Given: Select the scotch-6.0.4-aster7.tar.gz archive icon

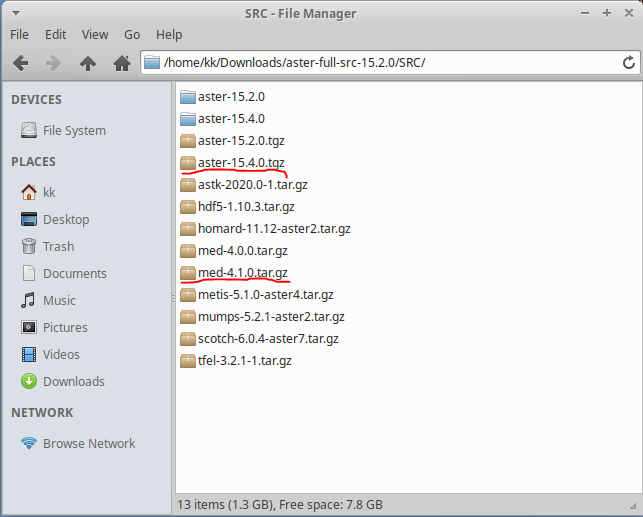Looking at the screenshot, I should [x=188, y=339].
